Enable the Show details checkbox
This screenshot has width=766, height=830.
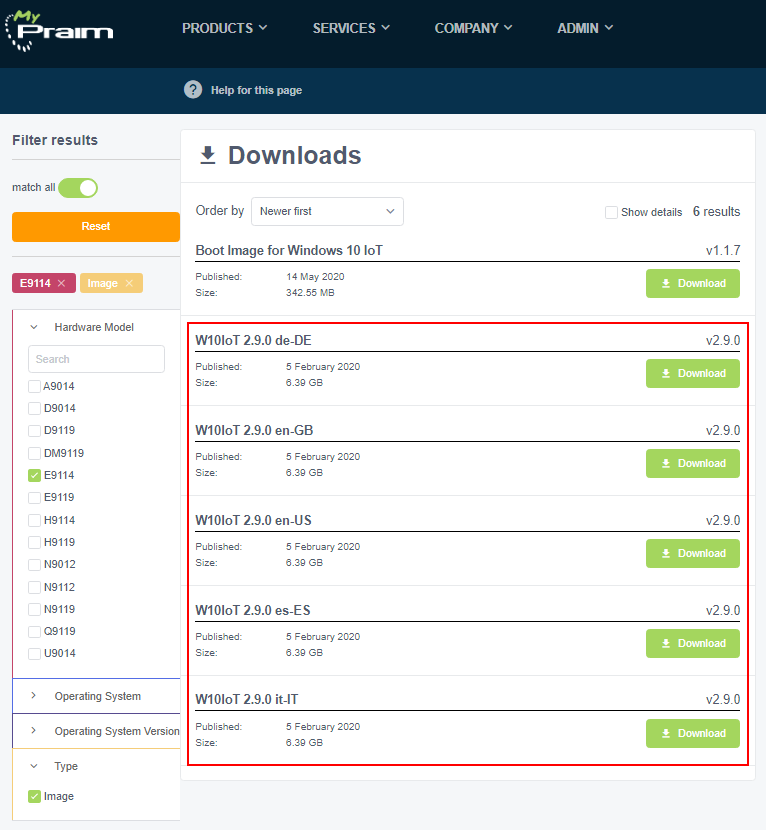click(x=611, y=212)
